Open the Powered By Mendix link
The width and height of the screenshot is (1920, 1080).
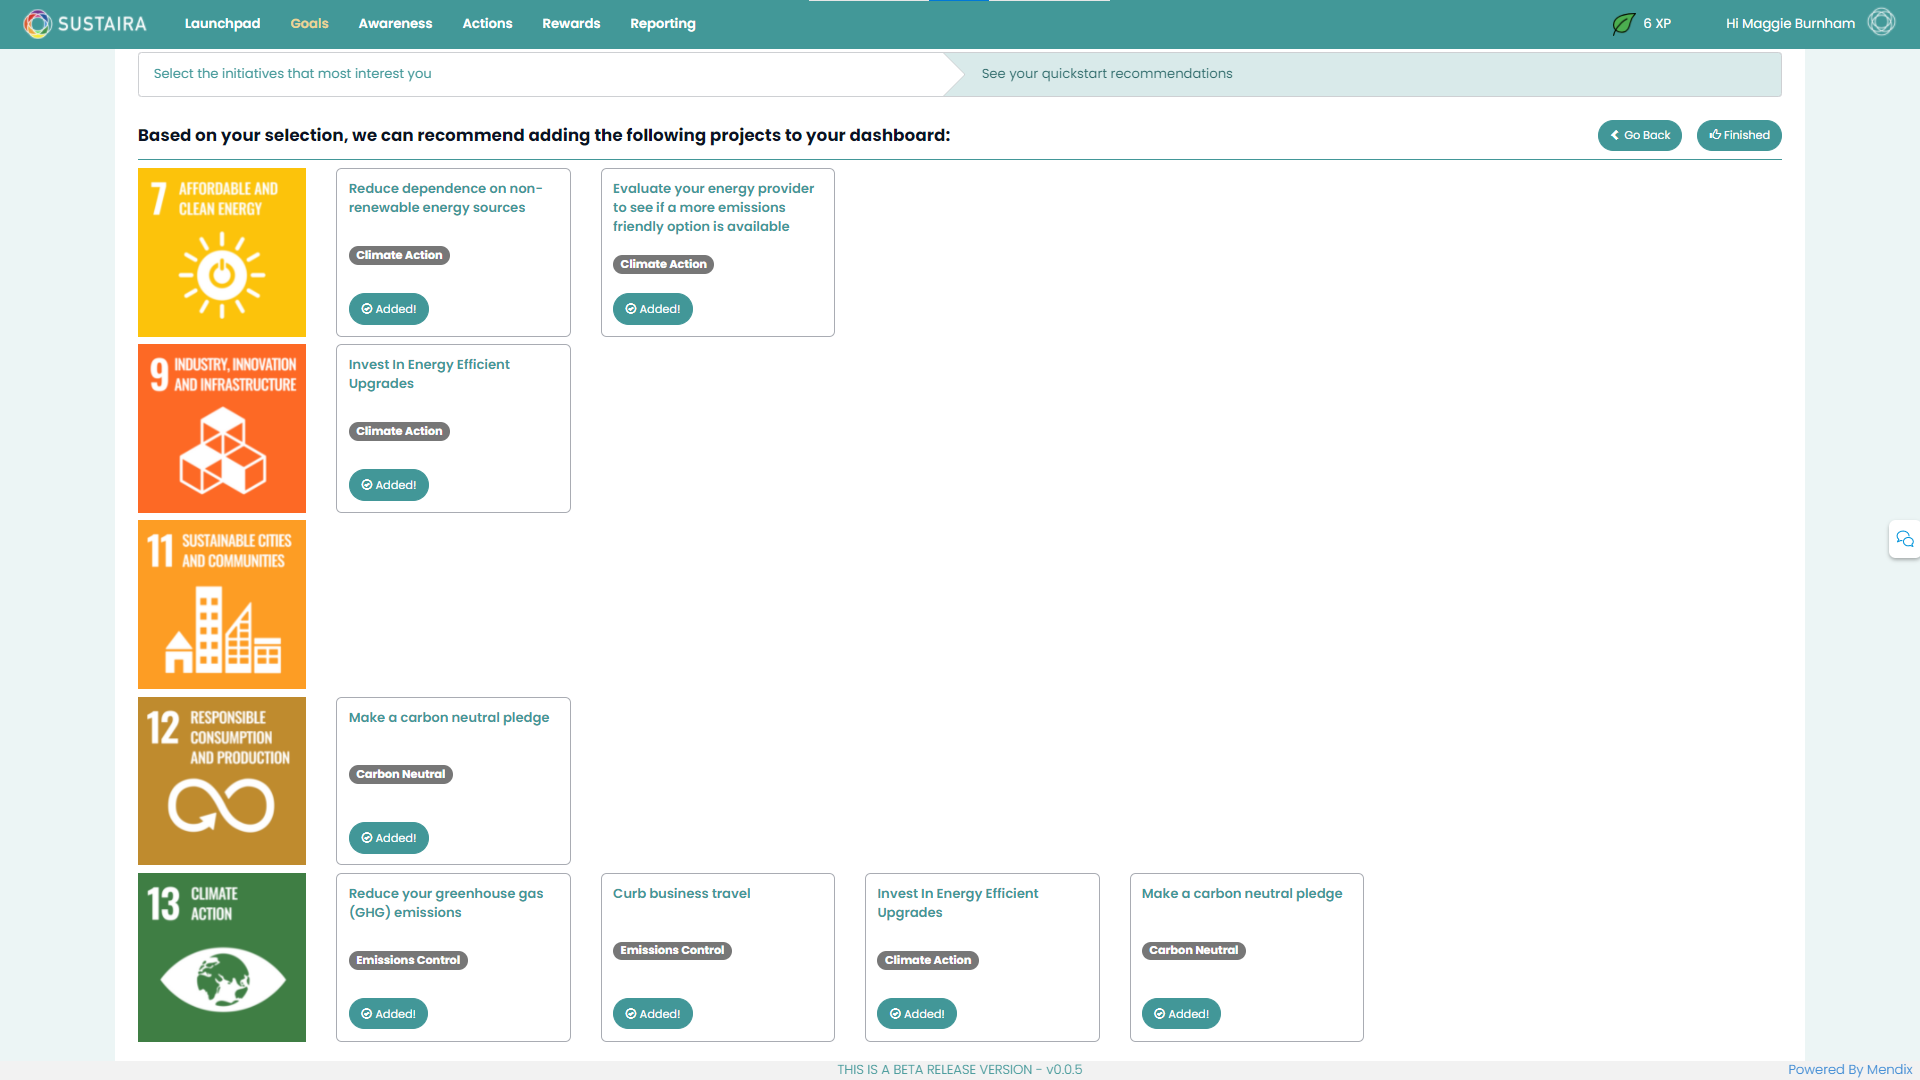click(1849, 1069)
